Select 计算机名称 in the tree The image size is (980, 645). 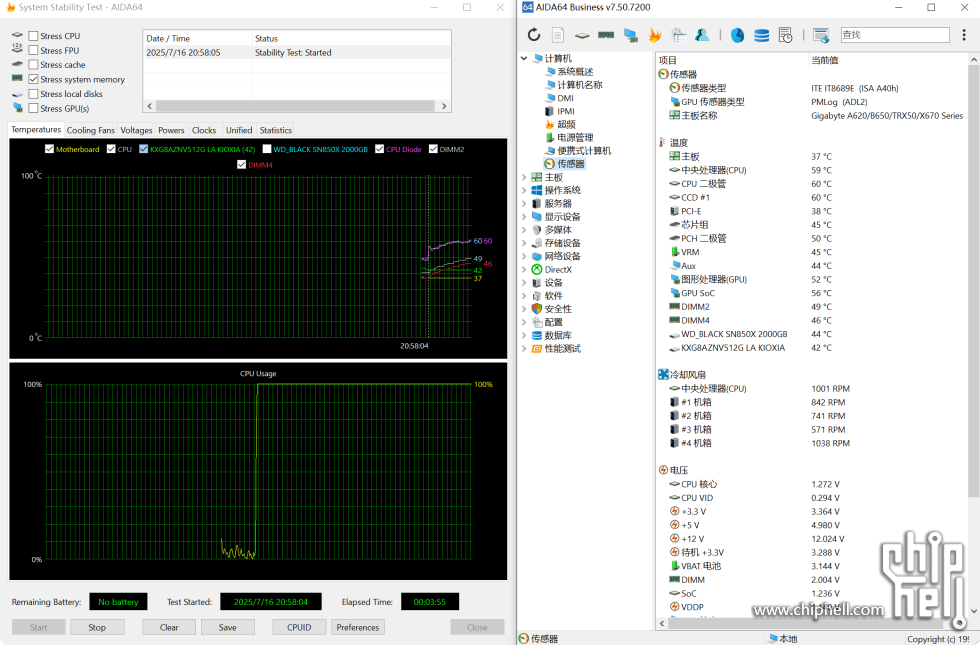(x=580, y=84)
